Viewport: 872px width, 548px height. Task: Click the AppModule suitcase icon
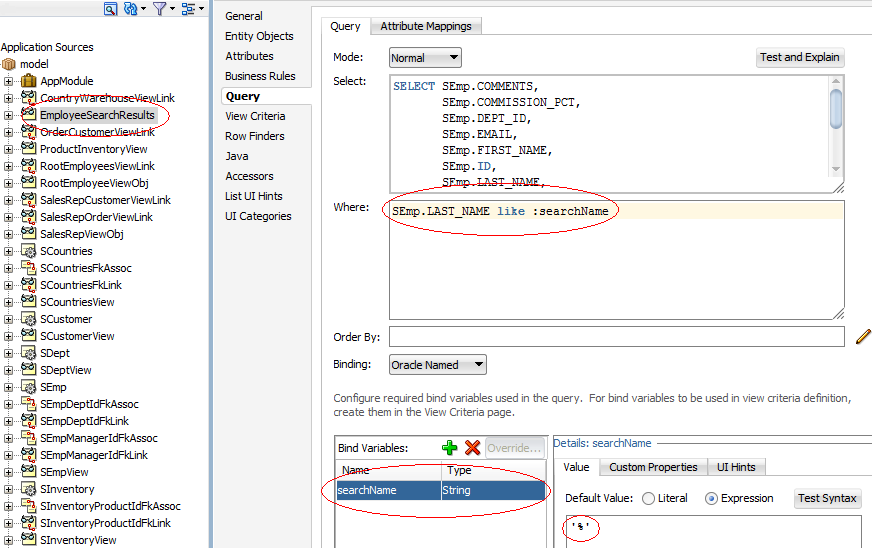click(x=28, y=81)
